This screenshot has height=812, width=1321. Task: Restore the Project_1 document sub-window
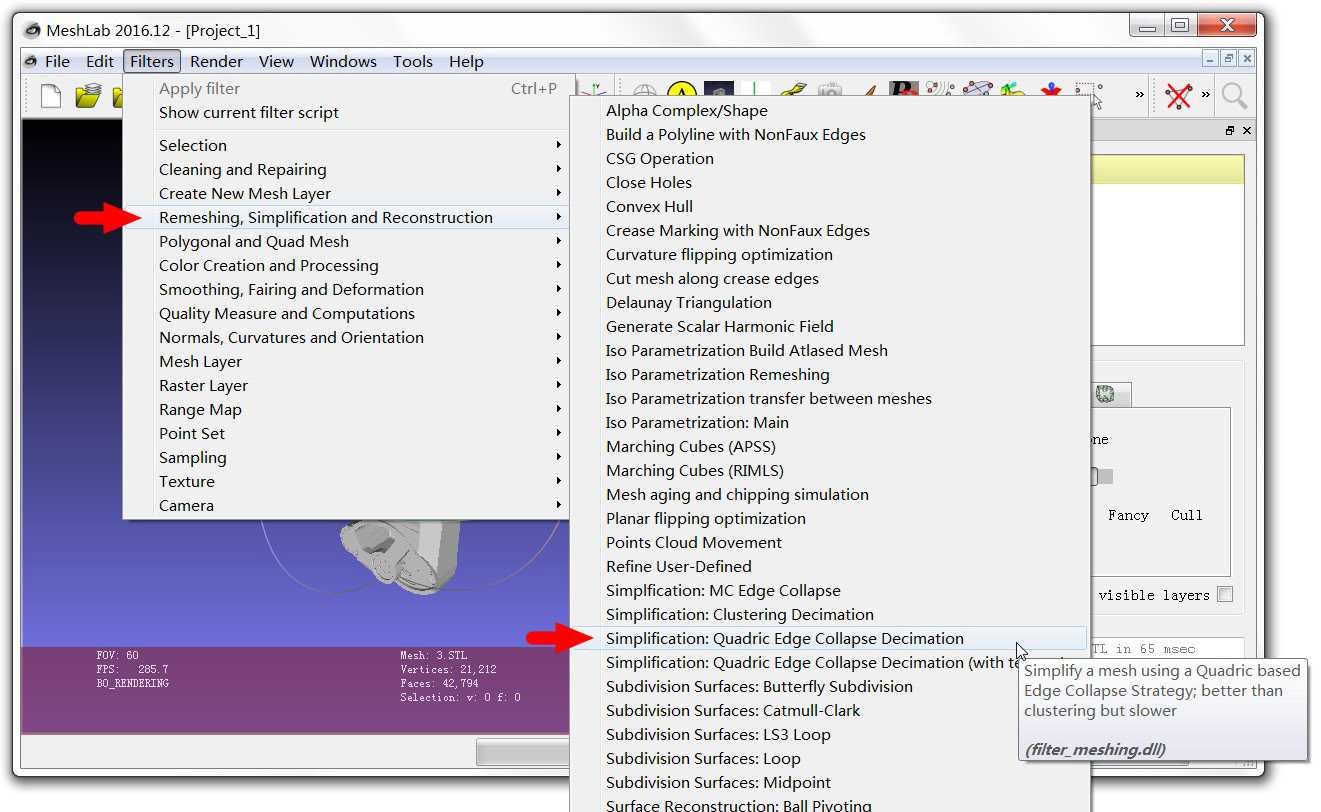tap(1229, 59)
